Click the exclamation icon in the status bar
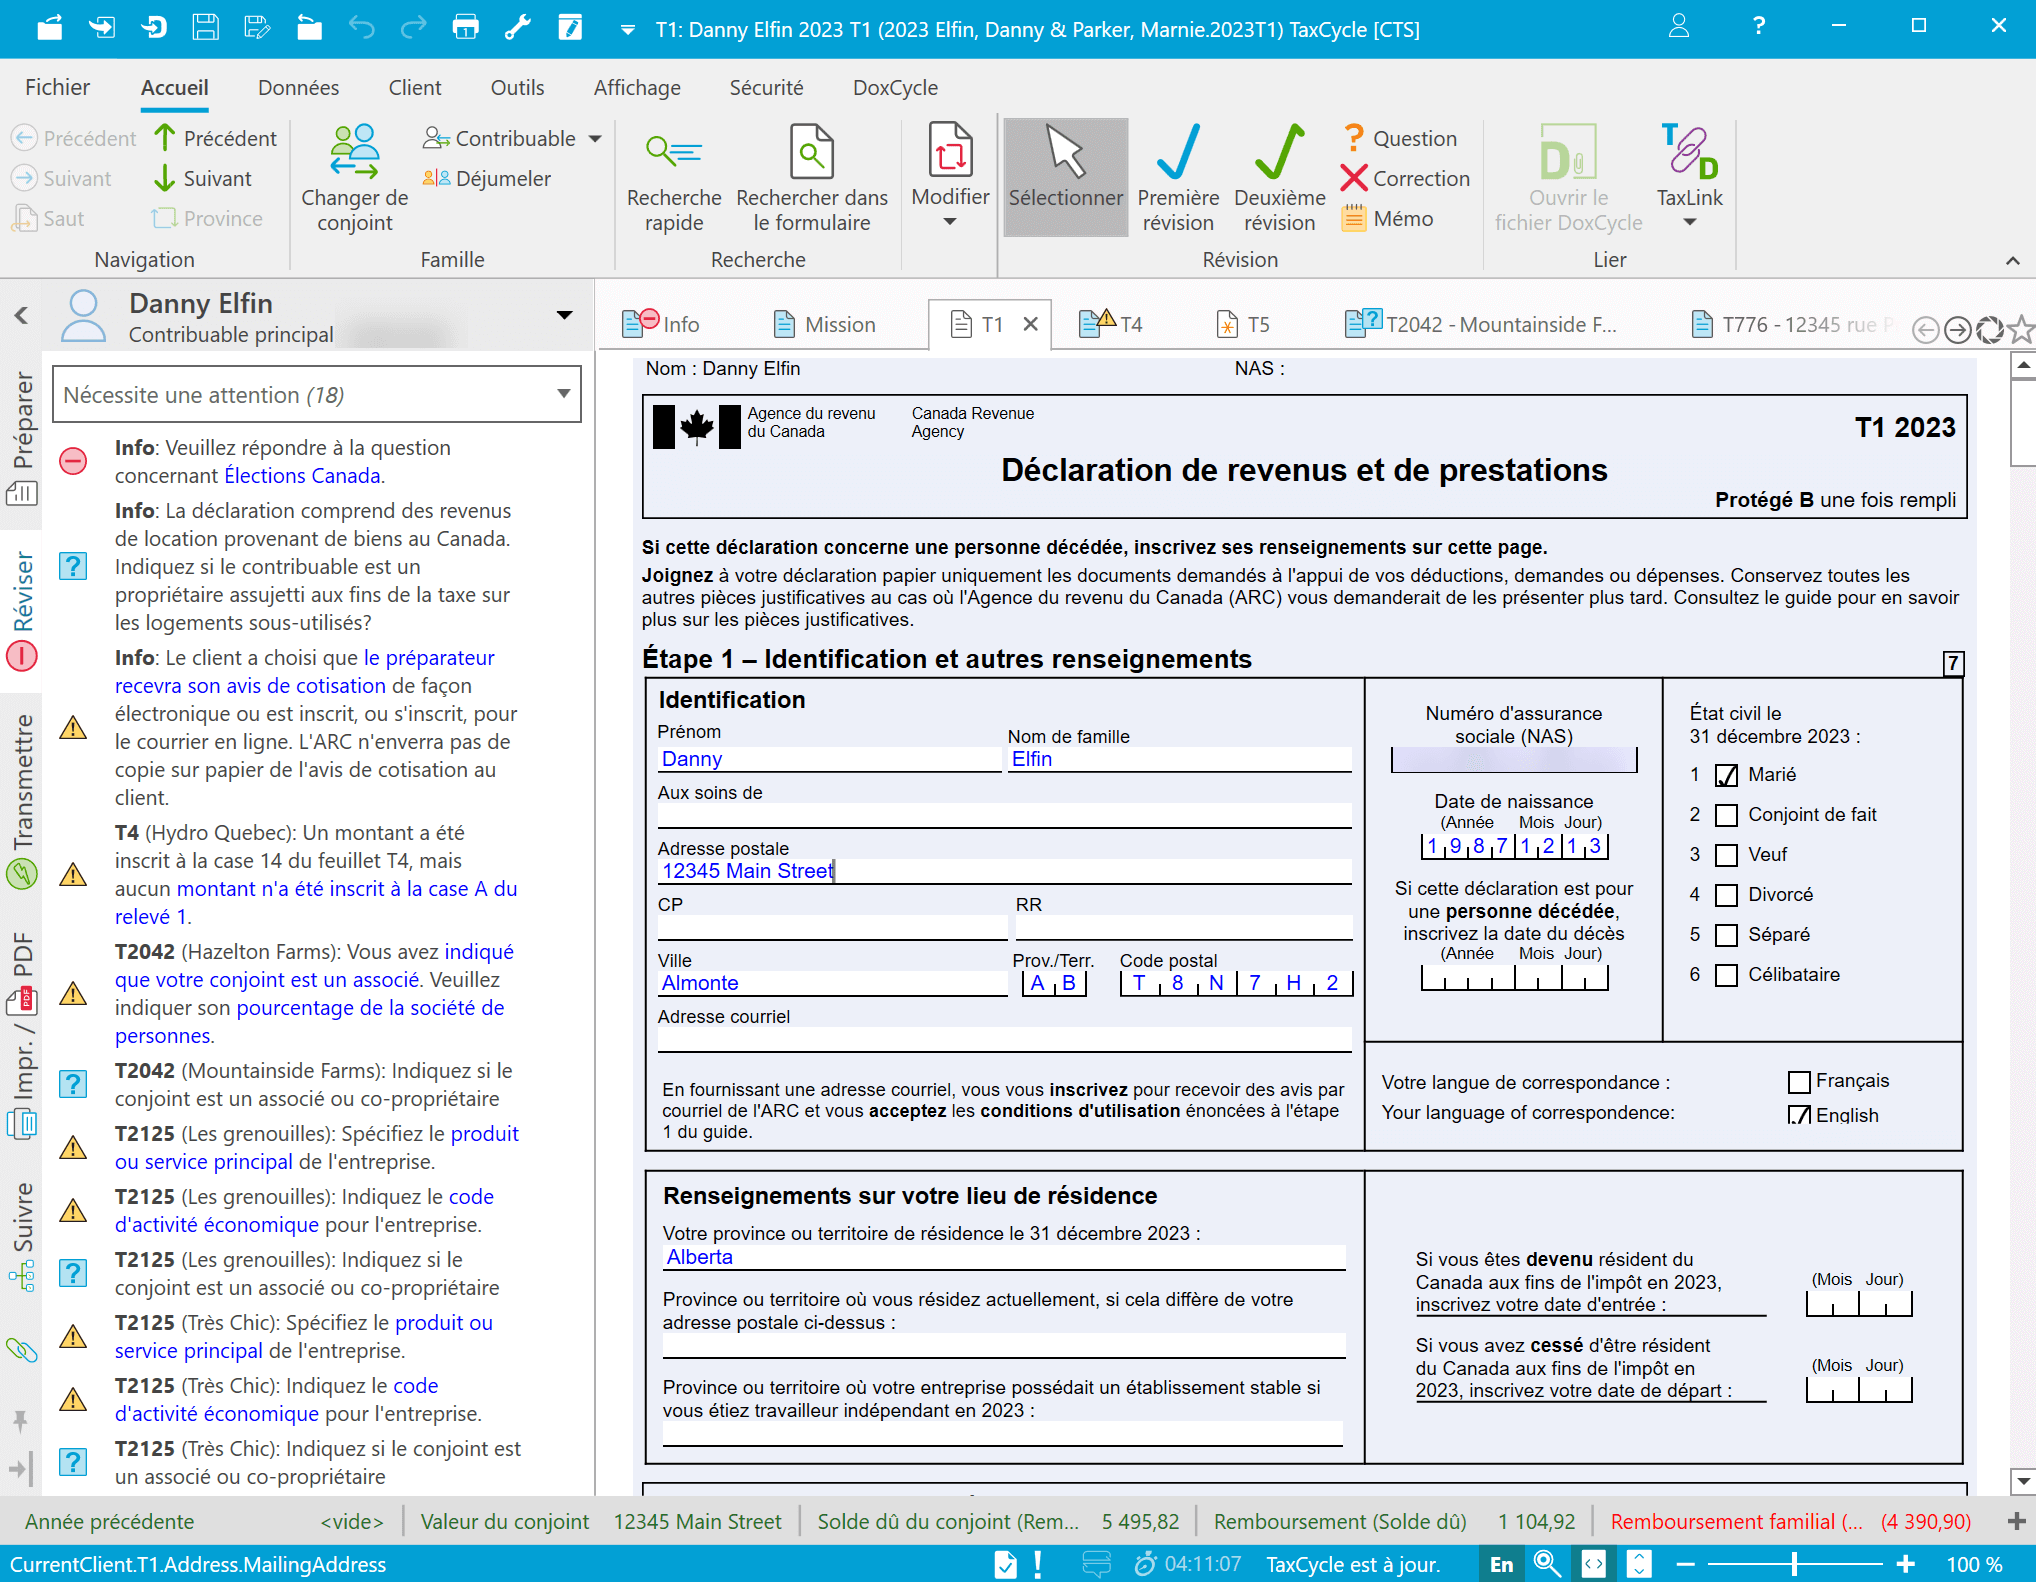The height and width of the screenshot is (1582, 2036). pyautogui.click(x=1038, y=1563)
